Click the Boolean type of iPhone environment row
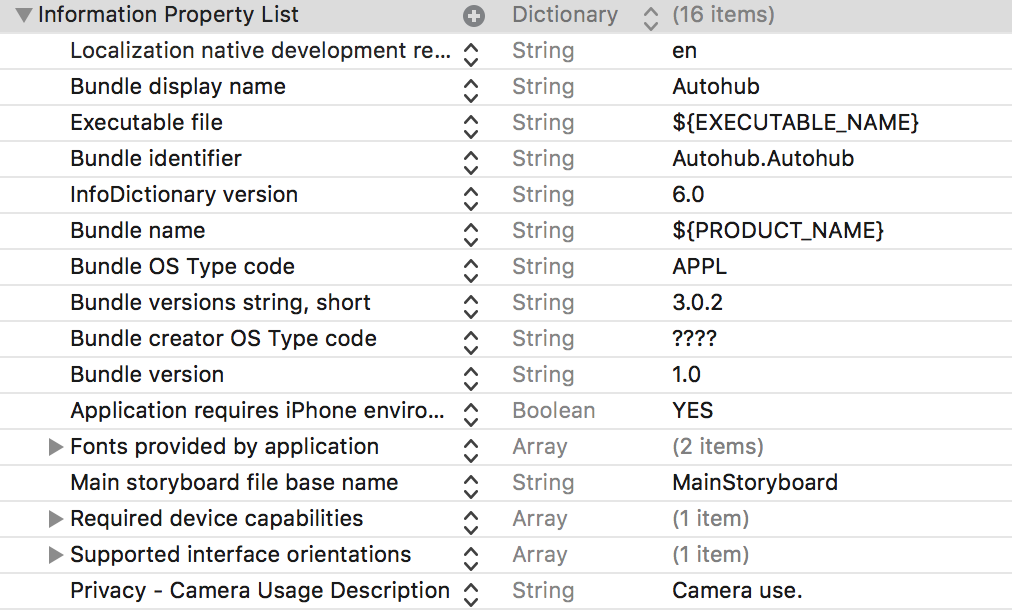The height and width of the screenshot is (612, 1012). point(553,411)
